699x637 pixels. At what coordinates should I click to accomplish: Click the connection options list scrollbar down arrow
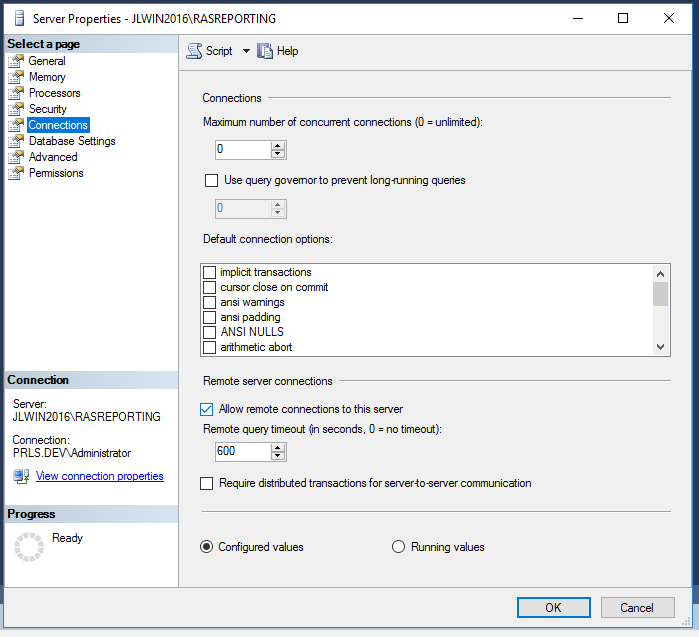tap(660, 346)
